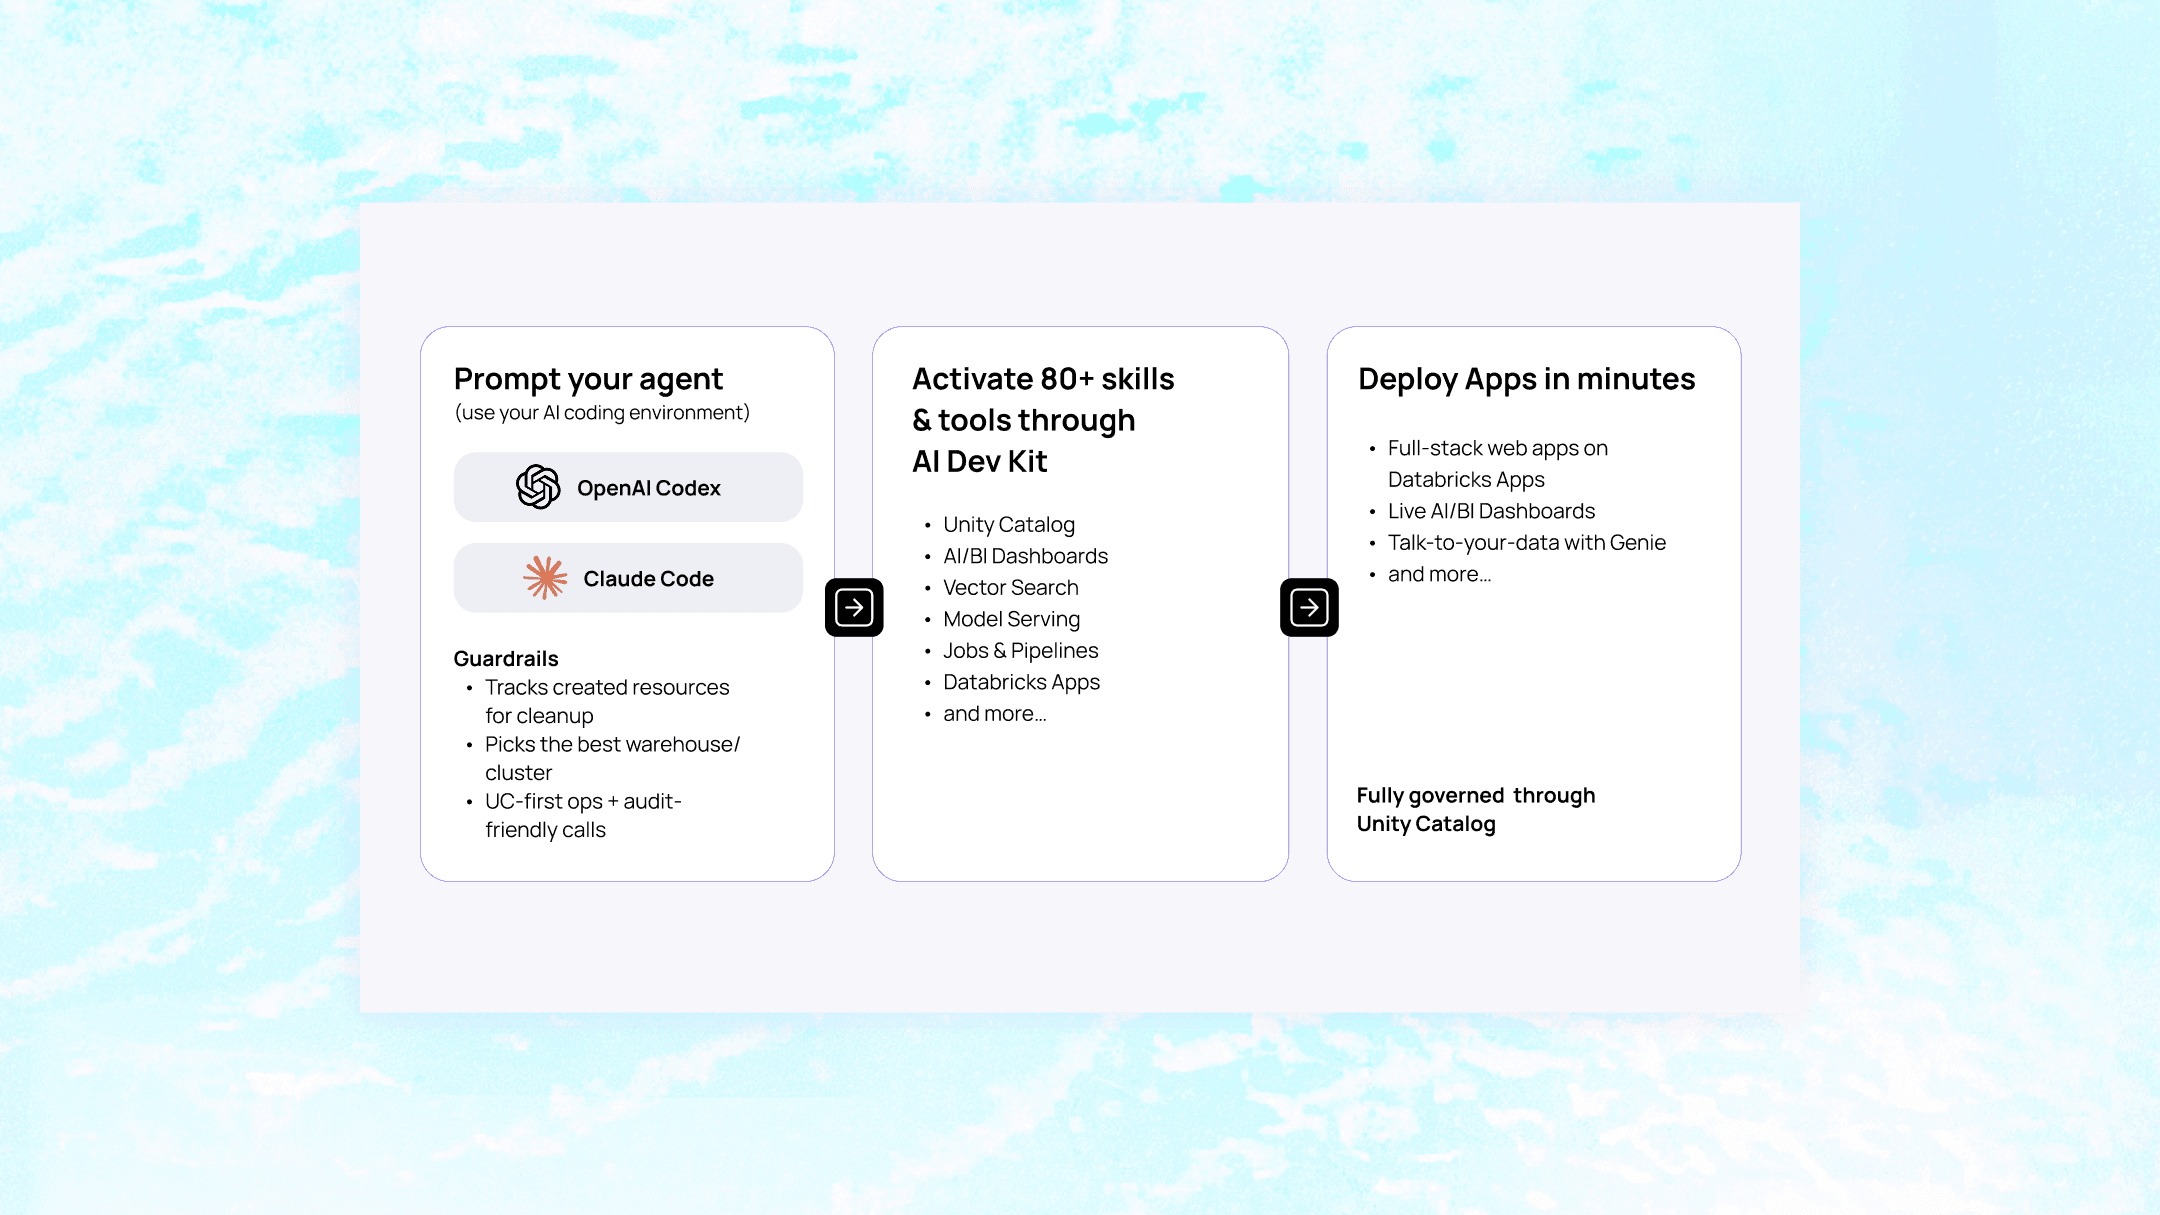This screenshot has height=1215, width=2160.
Task: Click the arrow icon between the Prompt and Activate cards
Action: (854, 607)
